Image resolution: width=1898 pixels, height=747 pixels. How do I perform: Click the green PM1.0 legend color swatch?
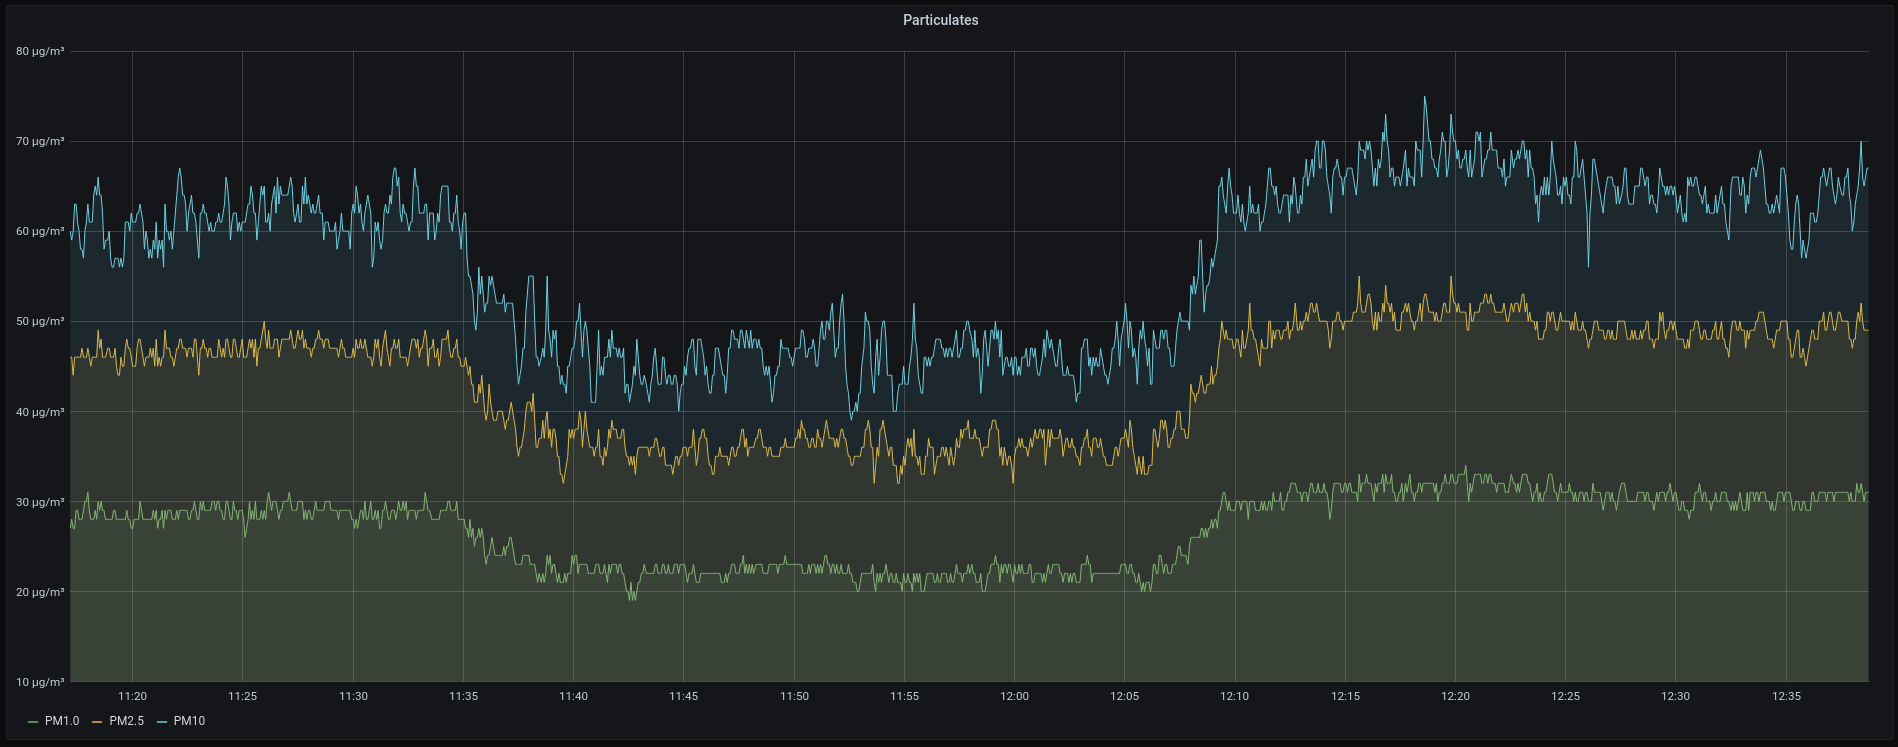coord(33,722)
